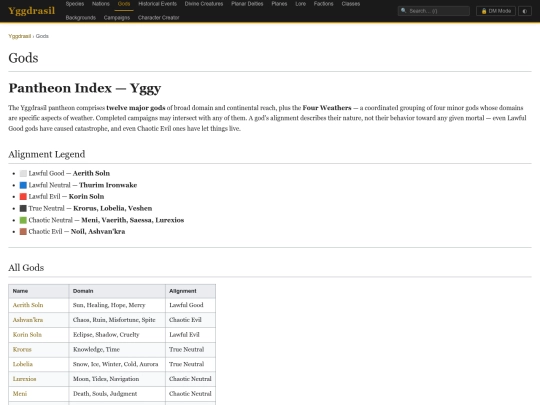Click the Chaotic Evil brown swatch
This screenshot has height=405, width=540.
pos(23,231)
